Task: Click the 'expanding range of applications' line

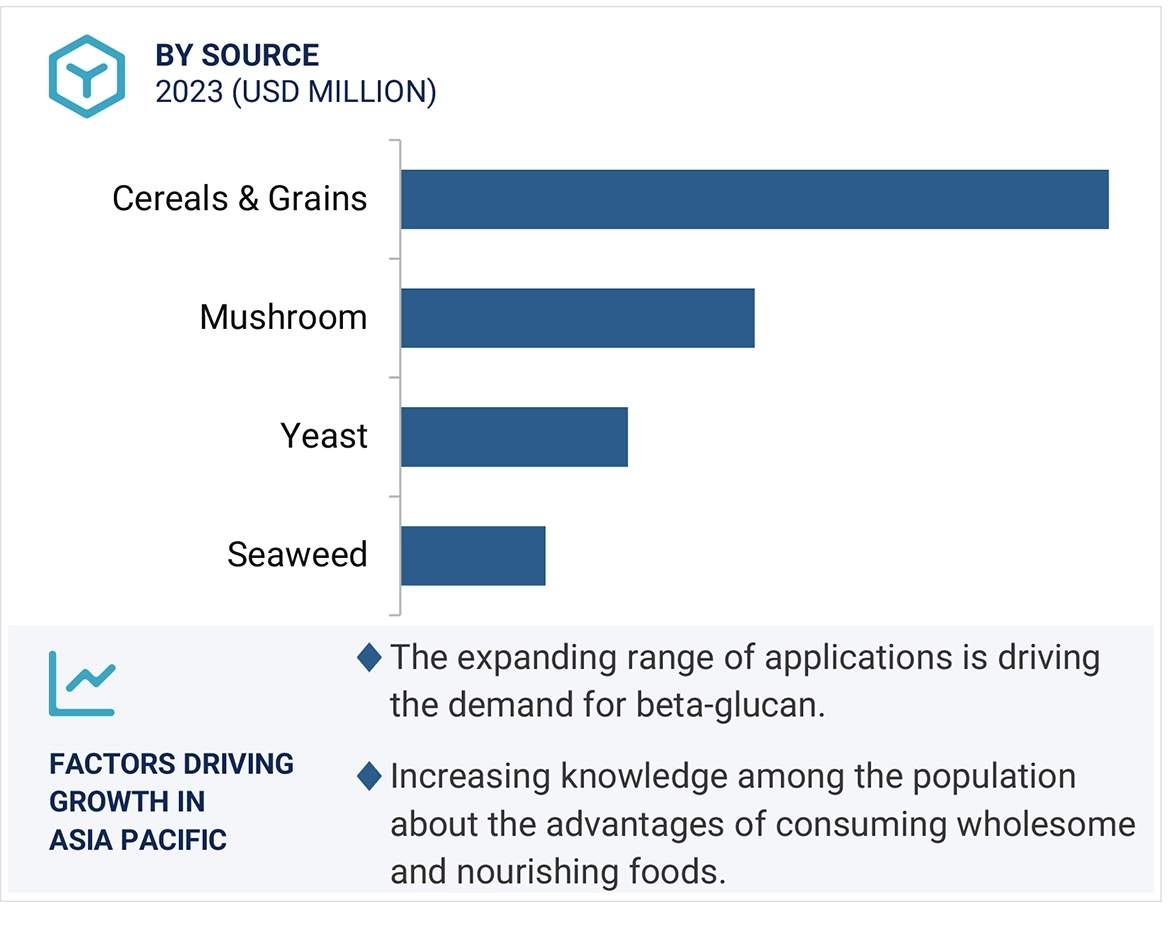Action: (x=744, y=657)
